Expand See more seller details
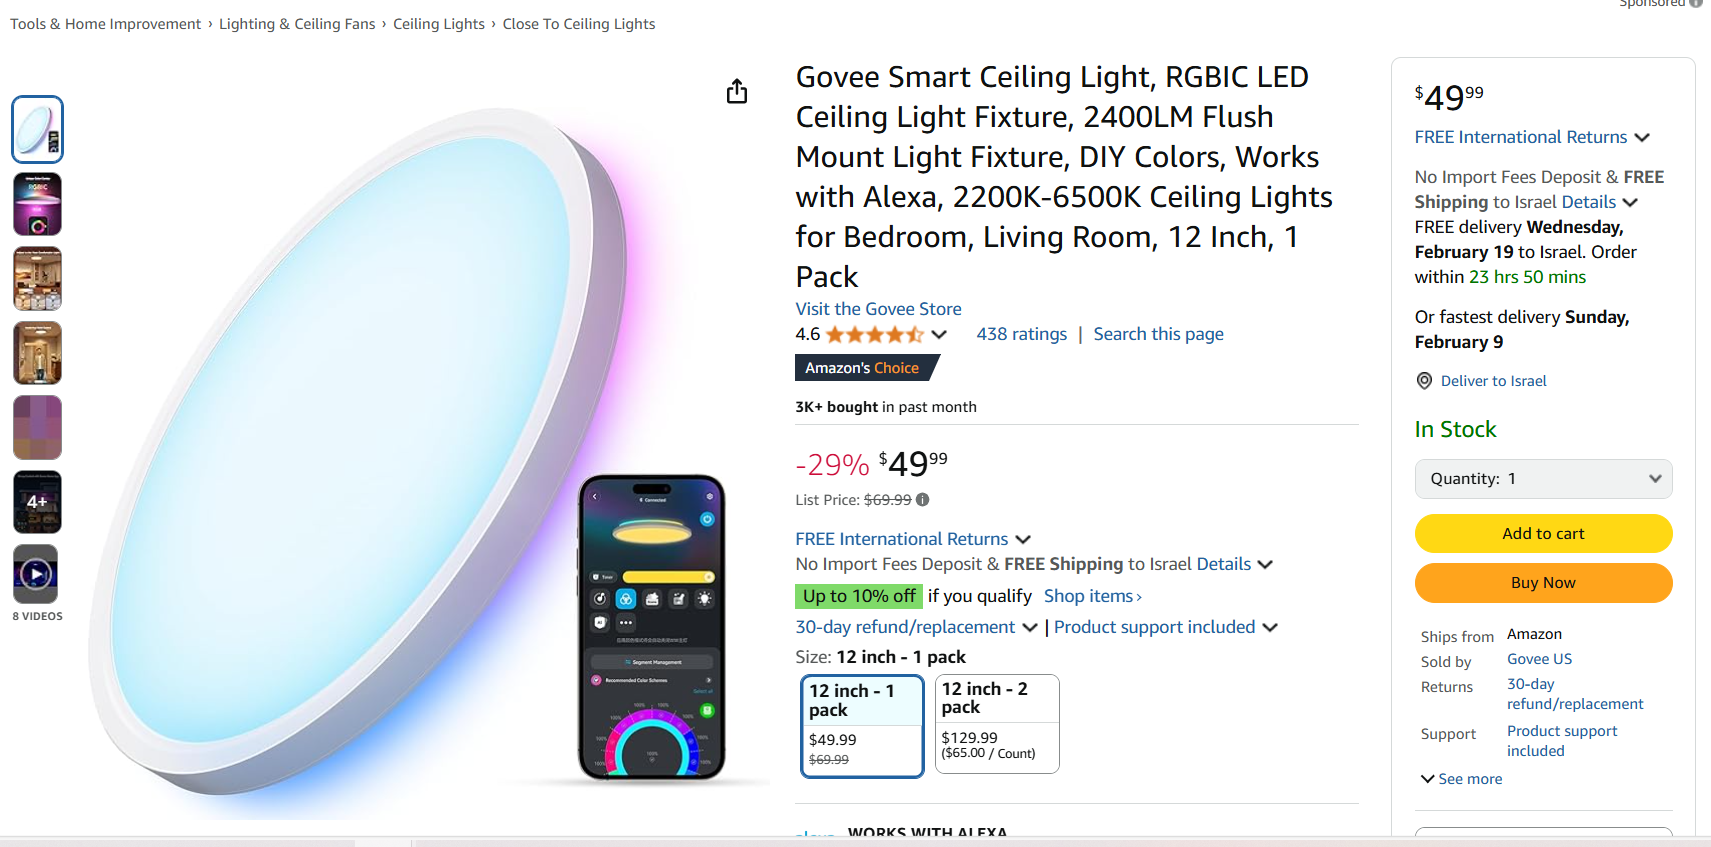Viewport: 1711px width, 847px height. click(x=1461, y=779)
